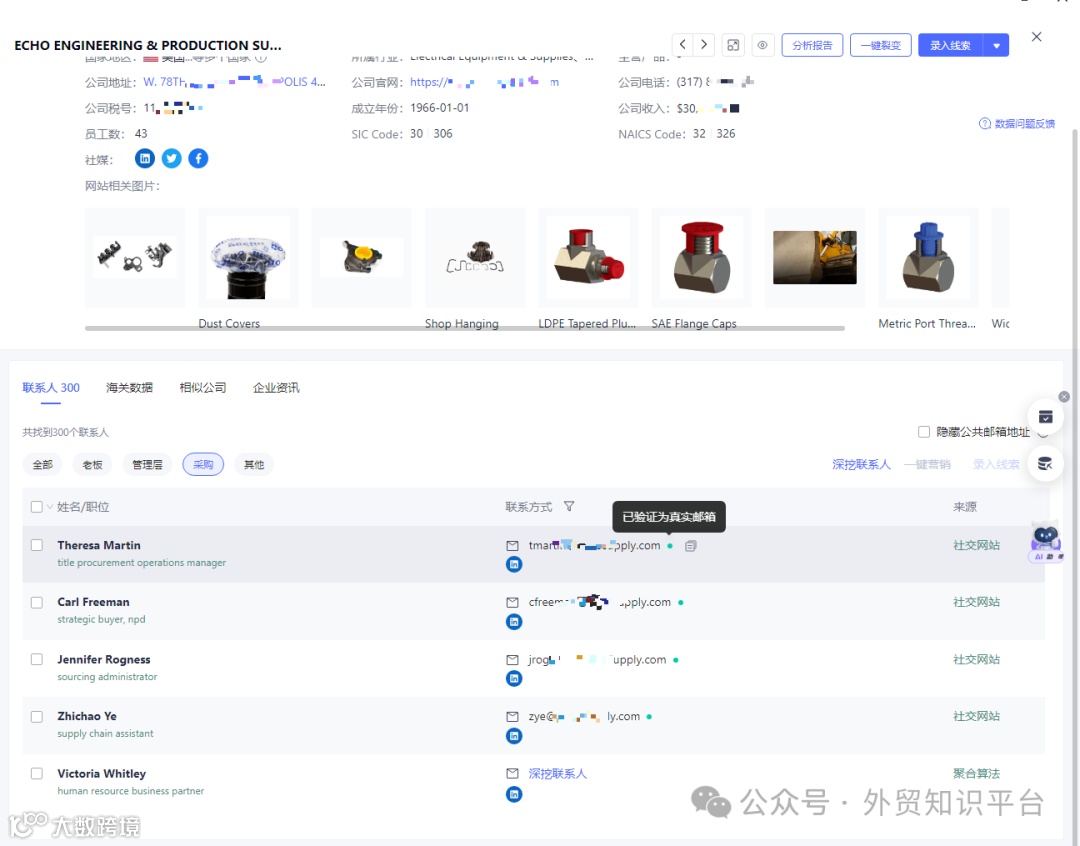Click Zhichao Ye's email envelope icon
This screenshot has height=846, width=1080.
512,716
